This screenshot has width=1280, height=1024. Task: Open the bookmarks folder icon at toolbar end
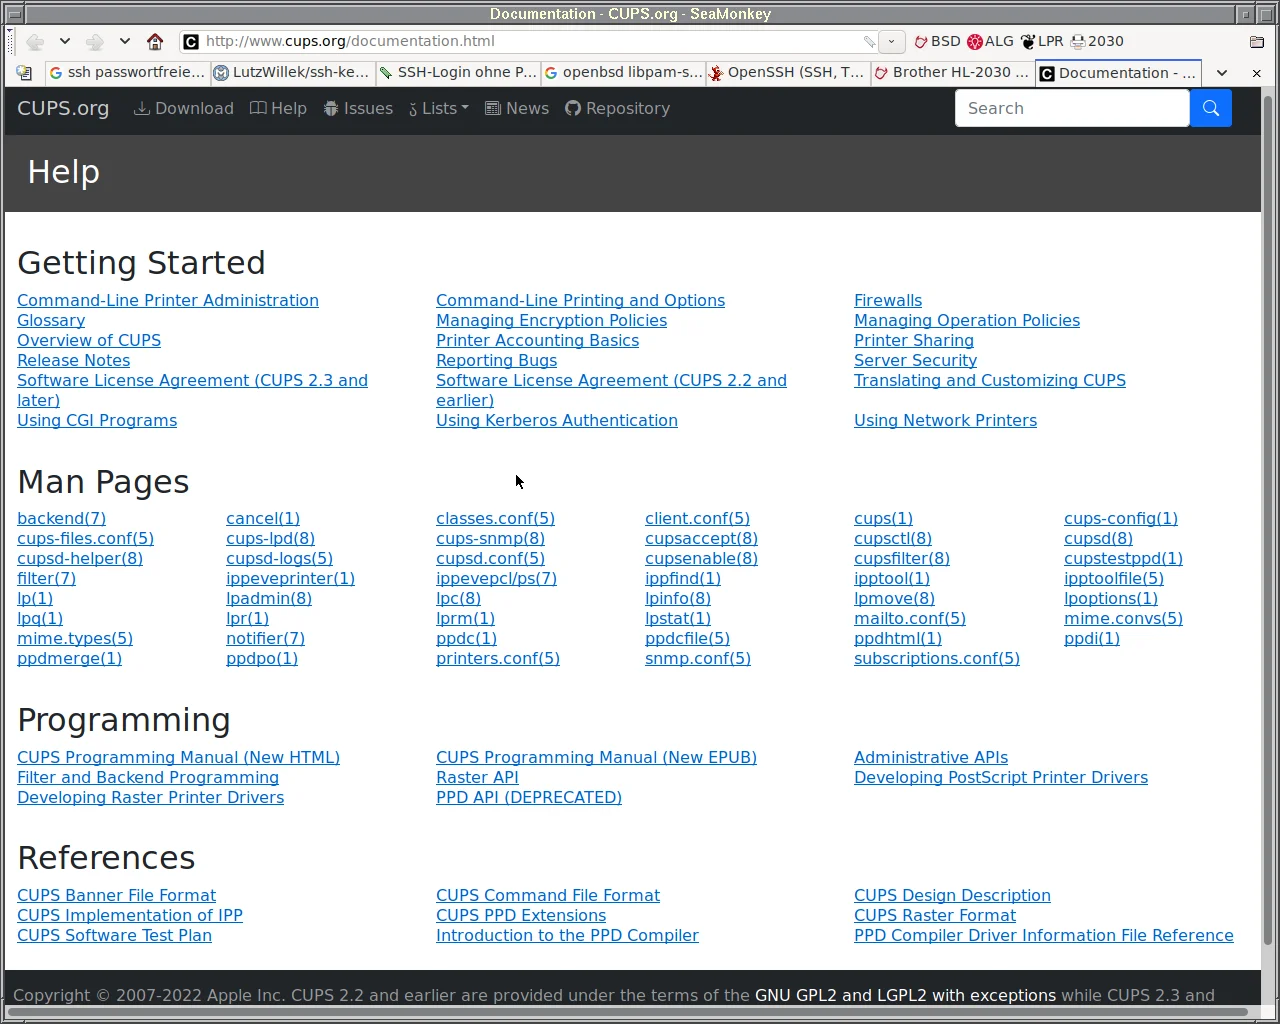tap(1257, 41)
